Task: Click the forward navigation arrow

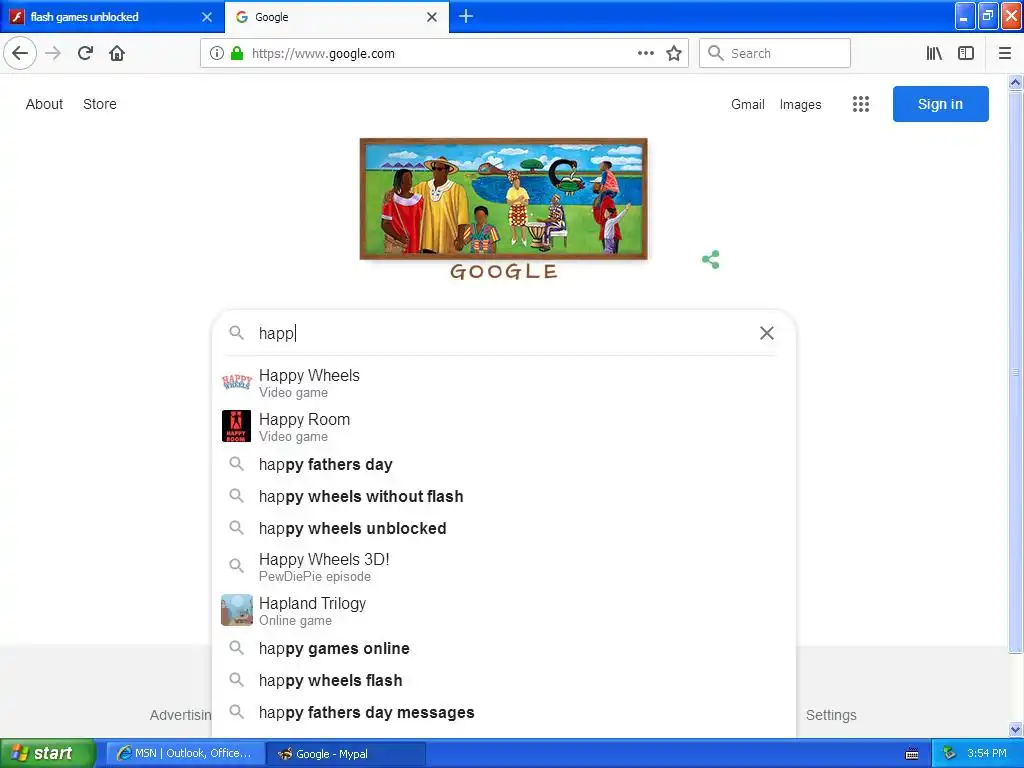Action: point(53,53)
